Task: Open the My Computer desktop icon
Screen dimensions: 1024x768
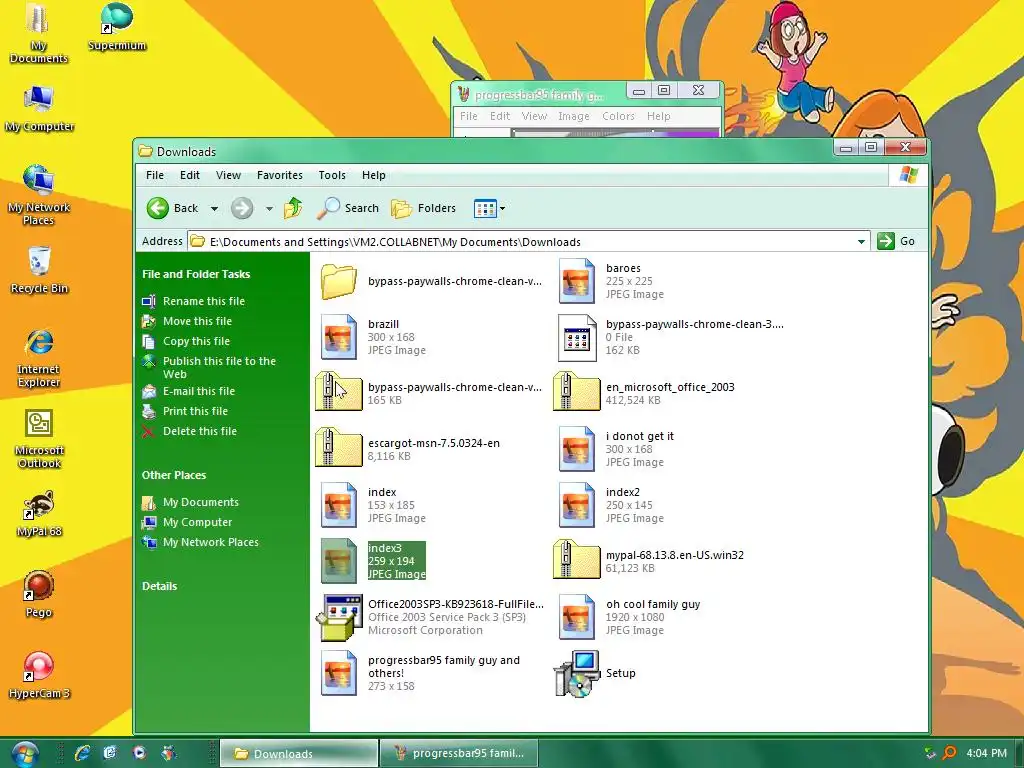Action: click(x=39, y=108)
